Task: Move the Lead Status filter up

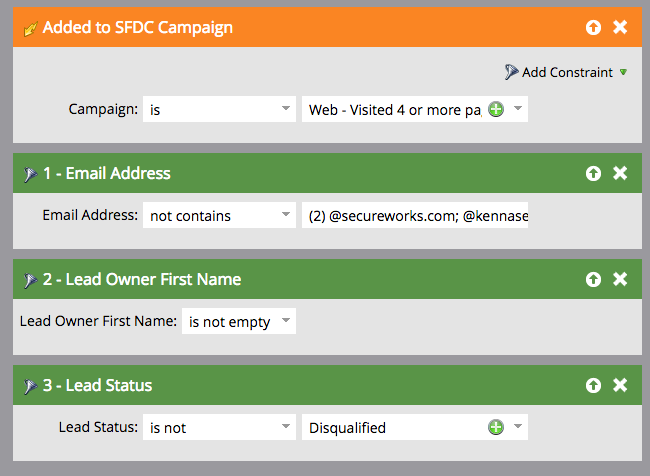Action: (594, 385)
